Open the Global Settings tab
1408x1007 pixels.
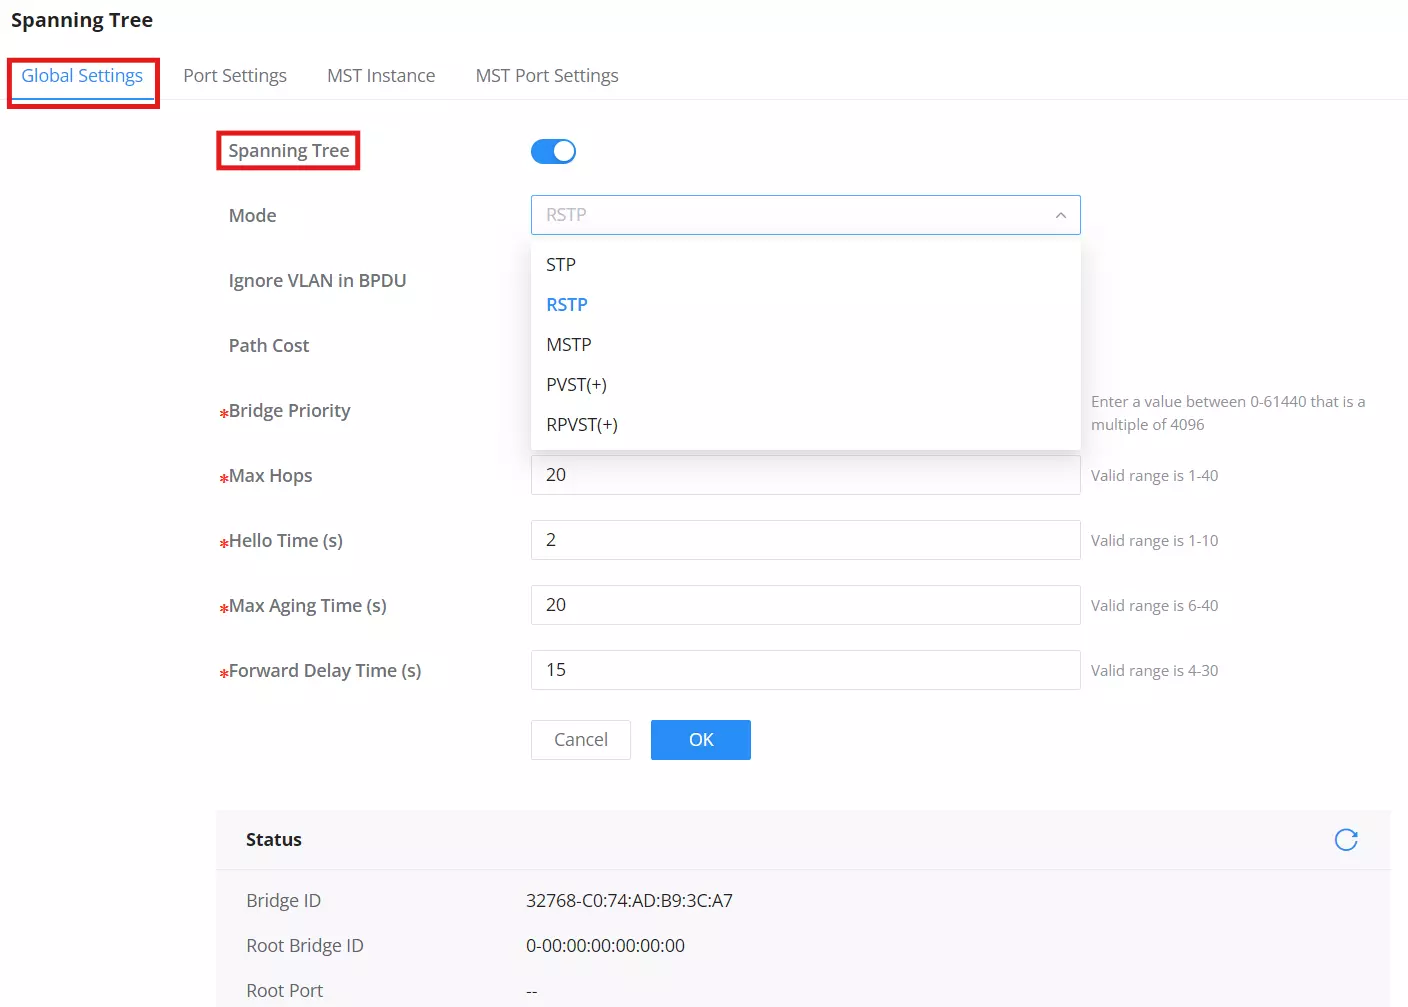82,76
